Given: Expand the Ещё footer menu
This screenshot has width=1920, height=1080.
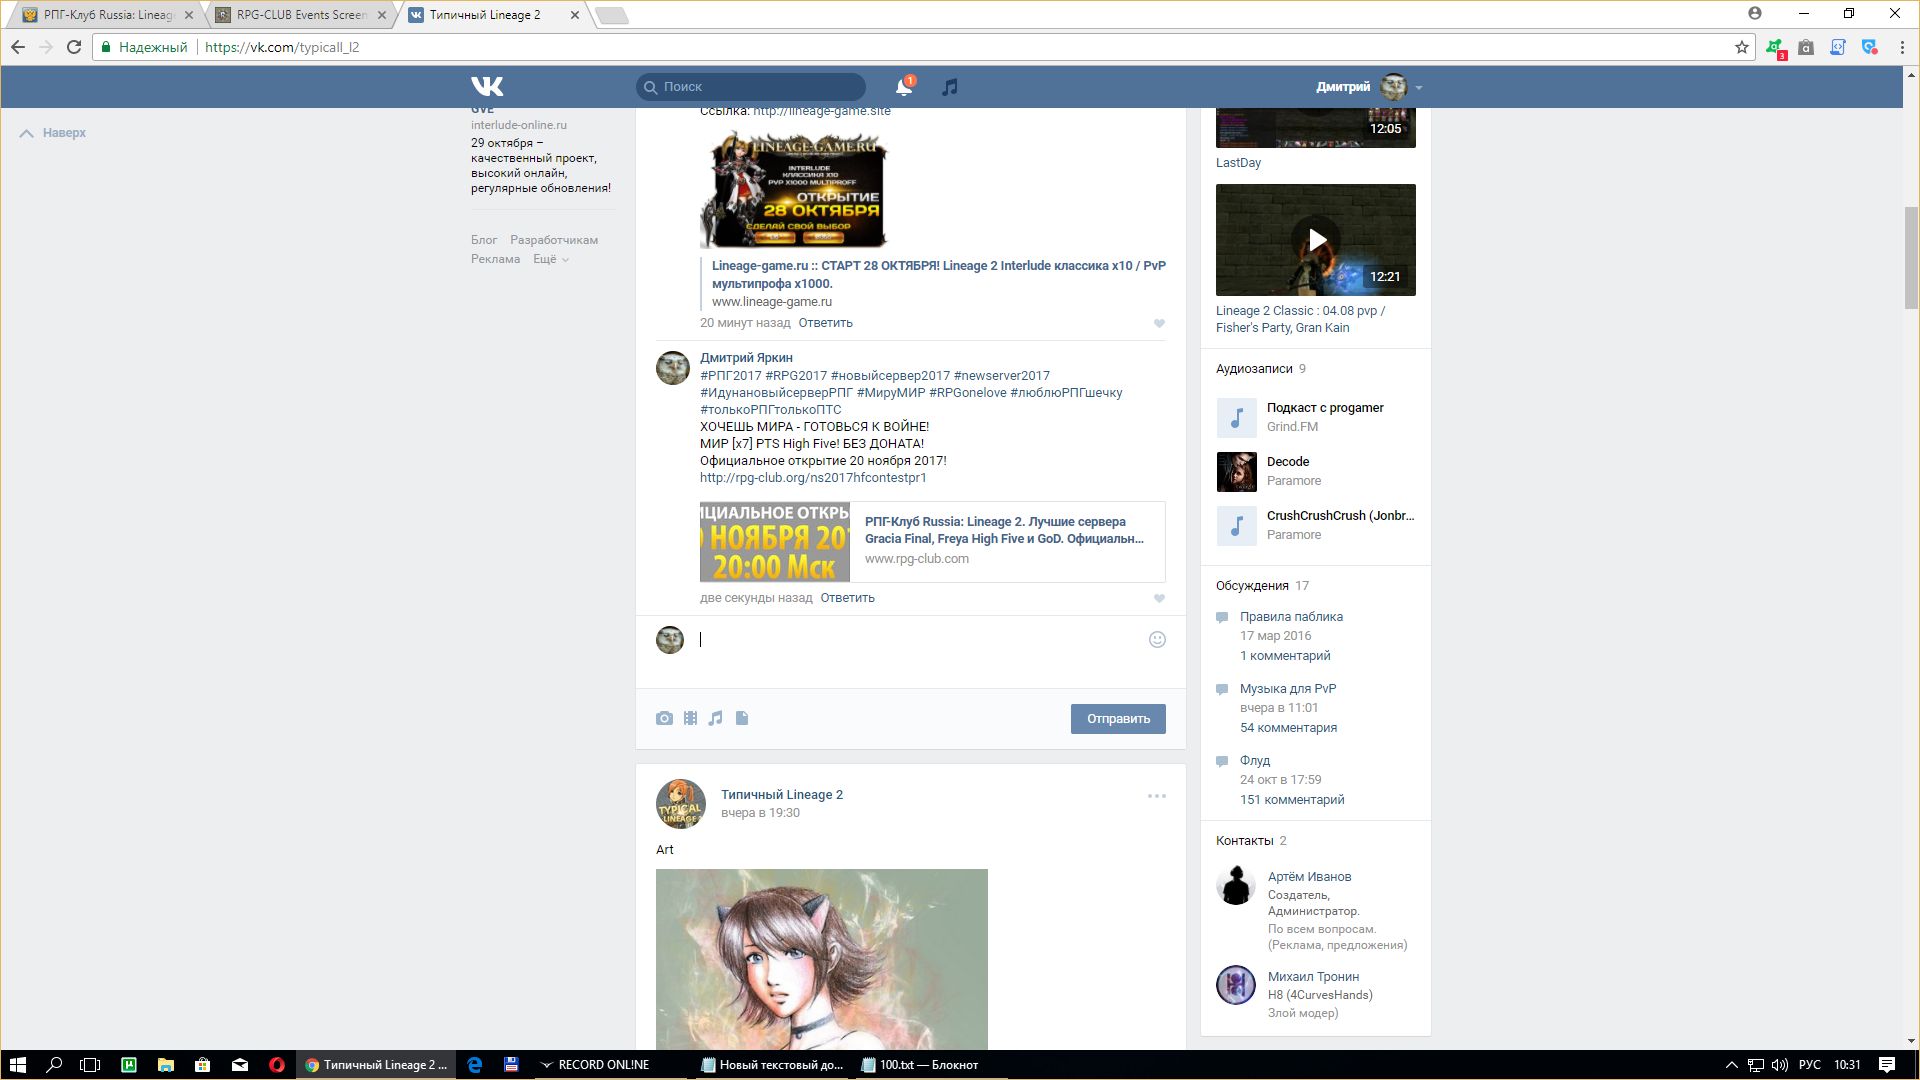Looking at the screenshot, I should pos(550,259).
